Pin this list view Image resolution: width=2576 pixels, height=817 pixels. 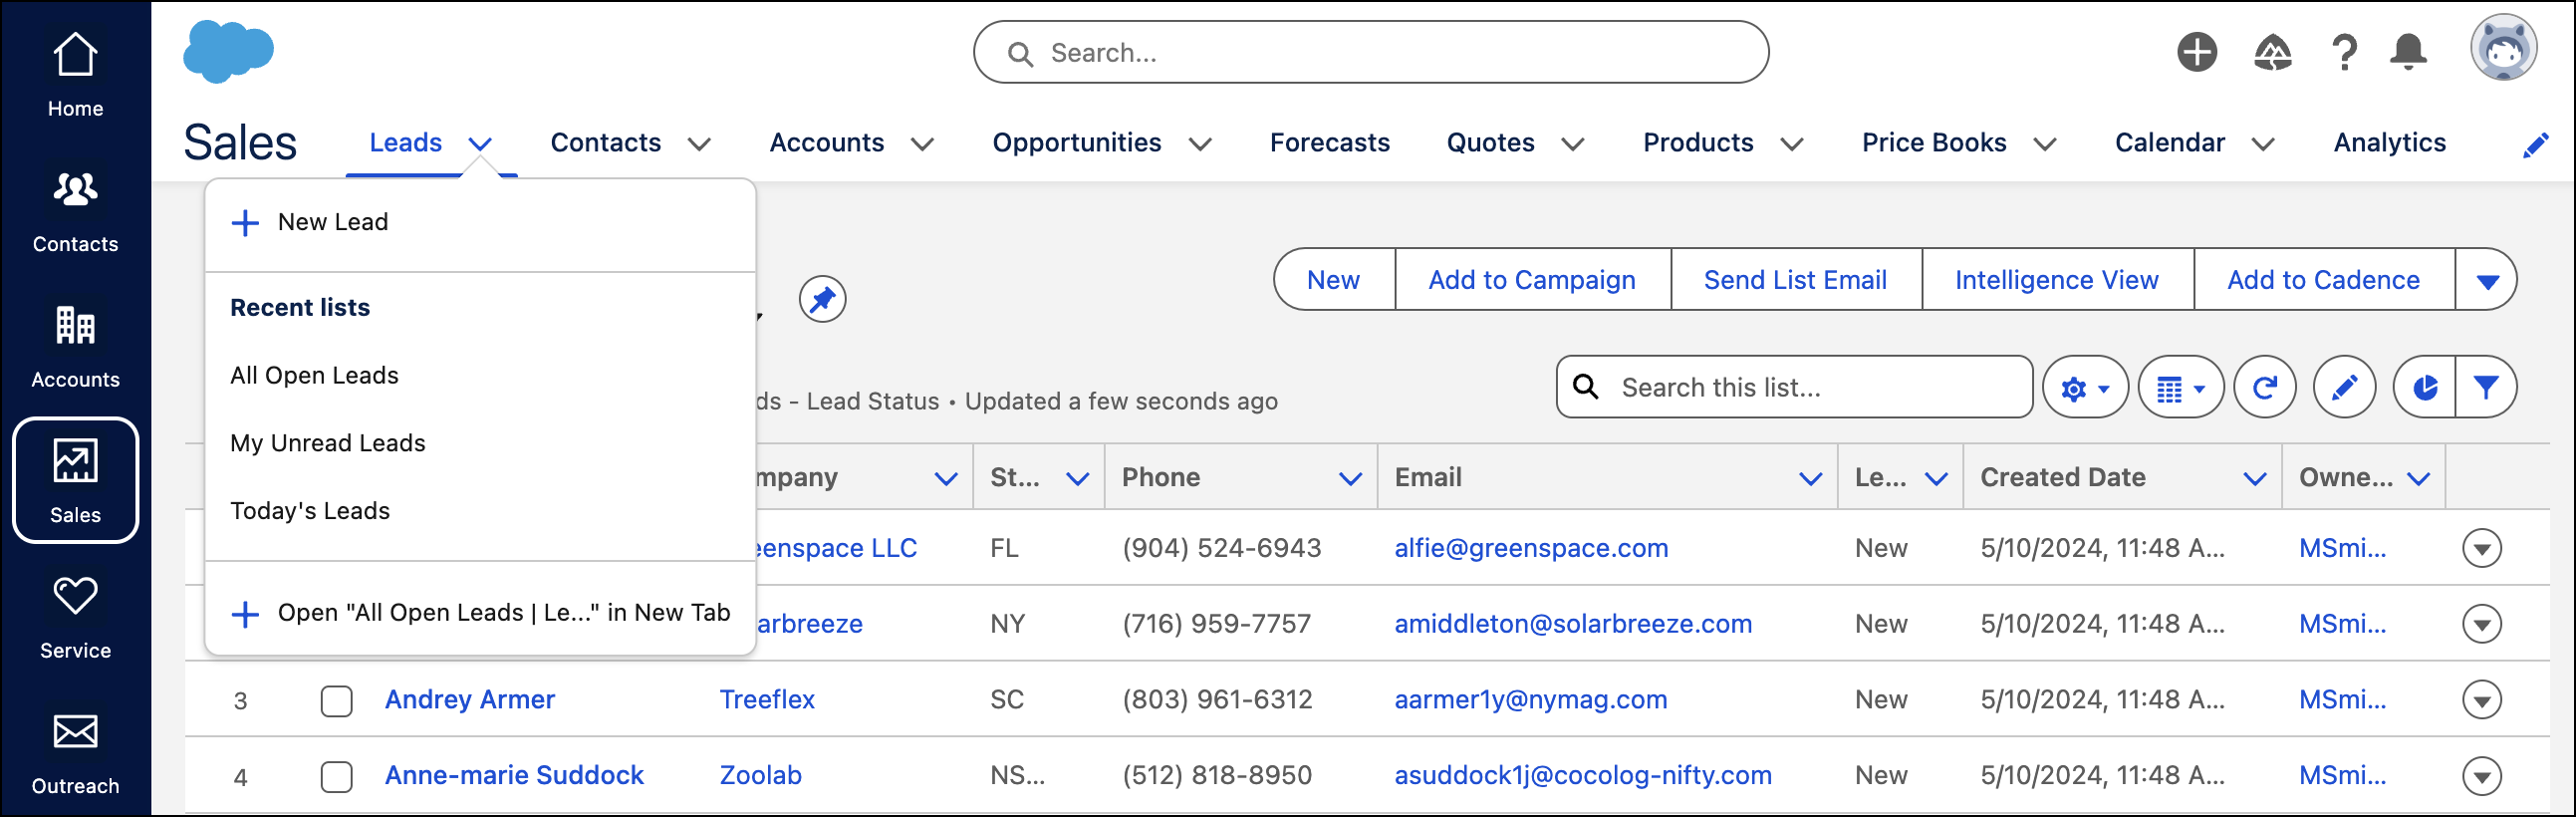click(x=822, y=299)
